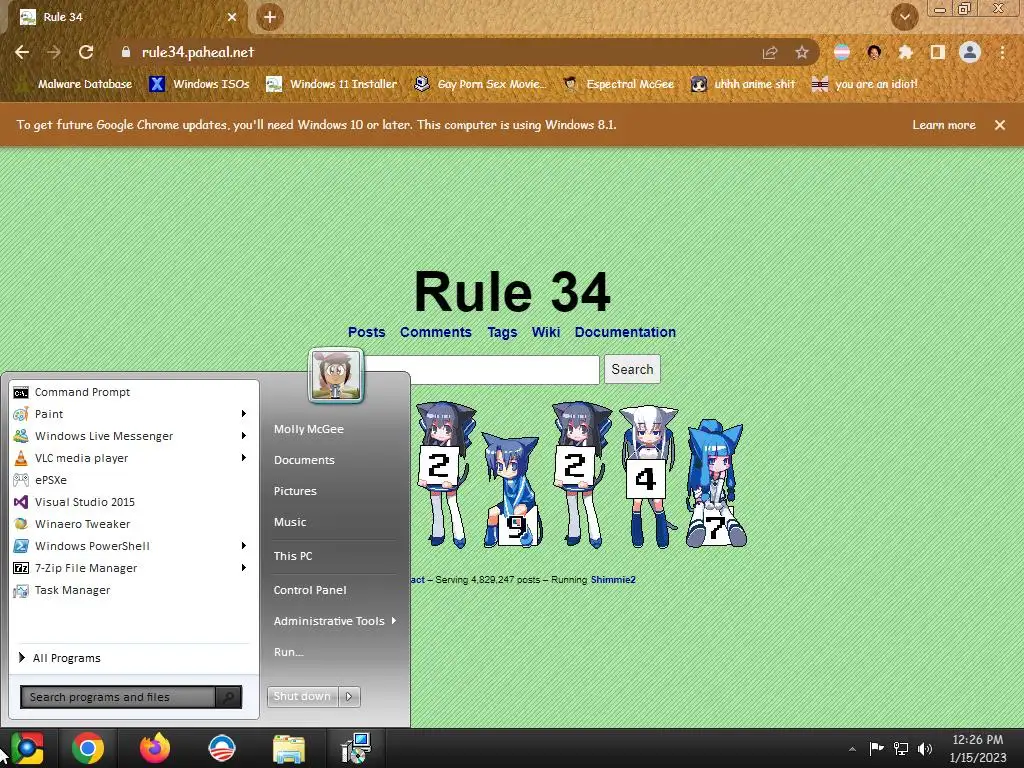Click the user account picture in Start menu

[x=336, y=376]
